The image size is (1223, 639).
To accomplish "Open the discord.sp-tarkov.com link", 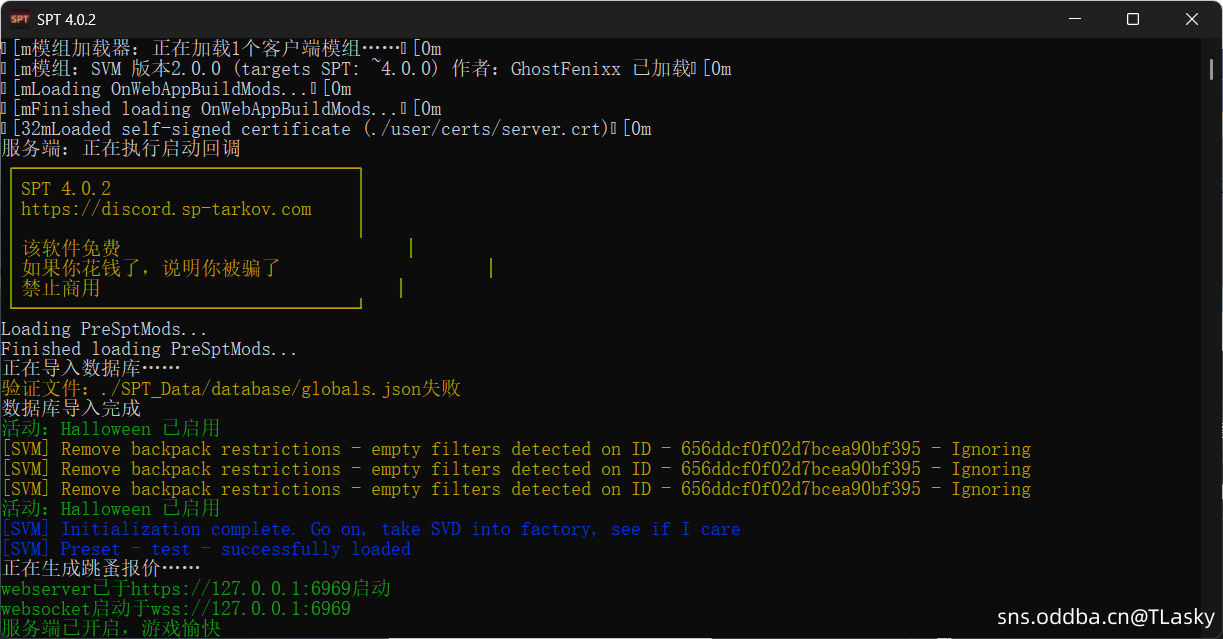I will pyautogui.click(x=166, y=210).
